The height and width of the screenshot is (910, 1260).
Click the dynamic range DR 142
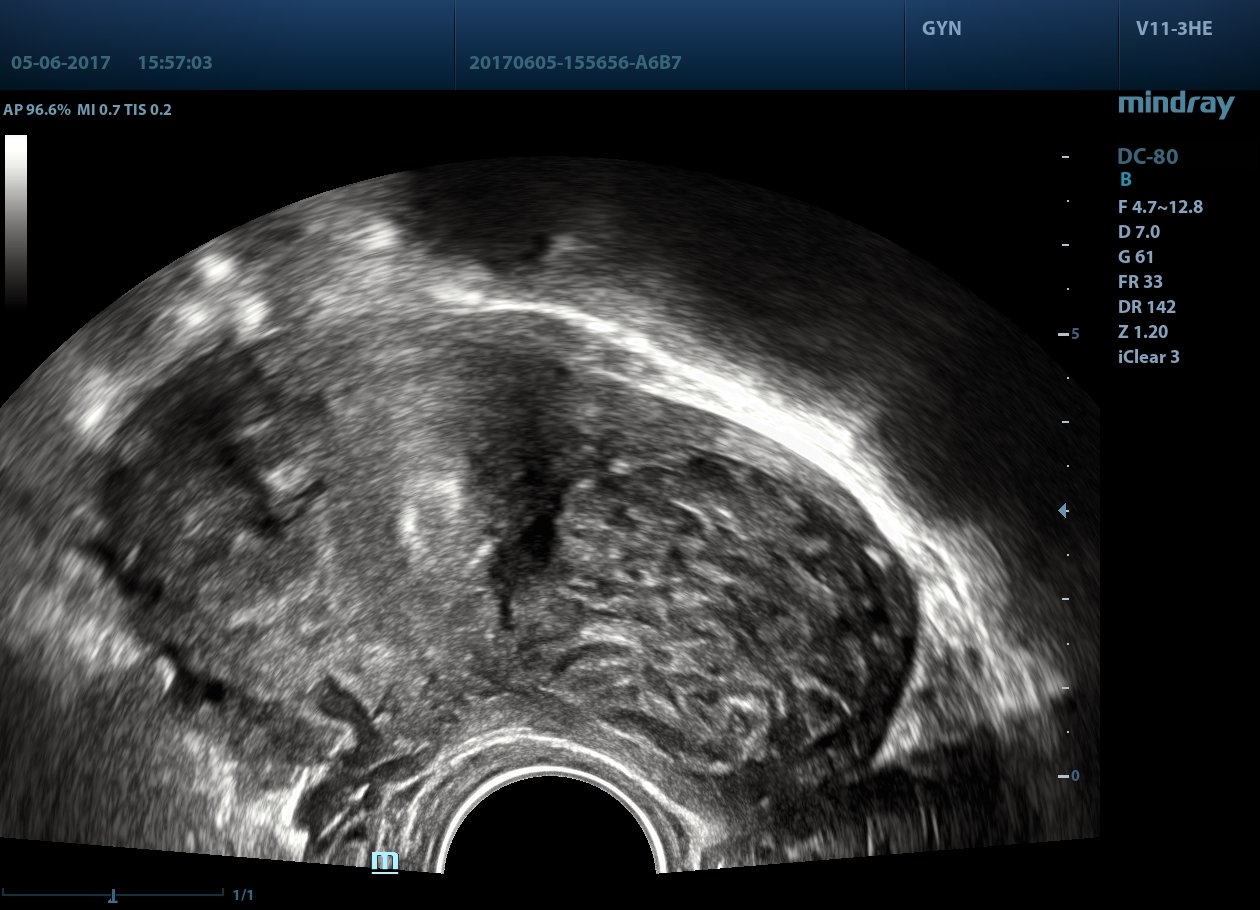[1146, 307]
